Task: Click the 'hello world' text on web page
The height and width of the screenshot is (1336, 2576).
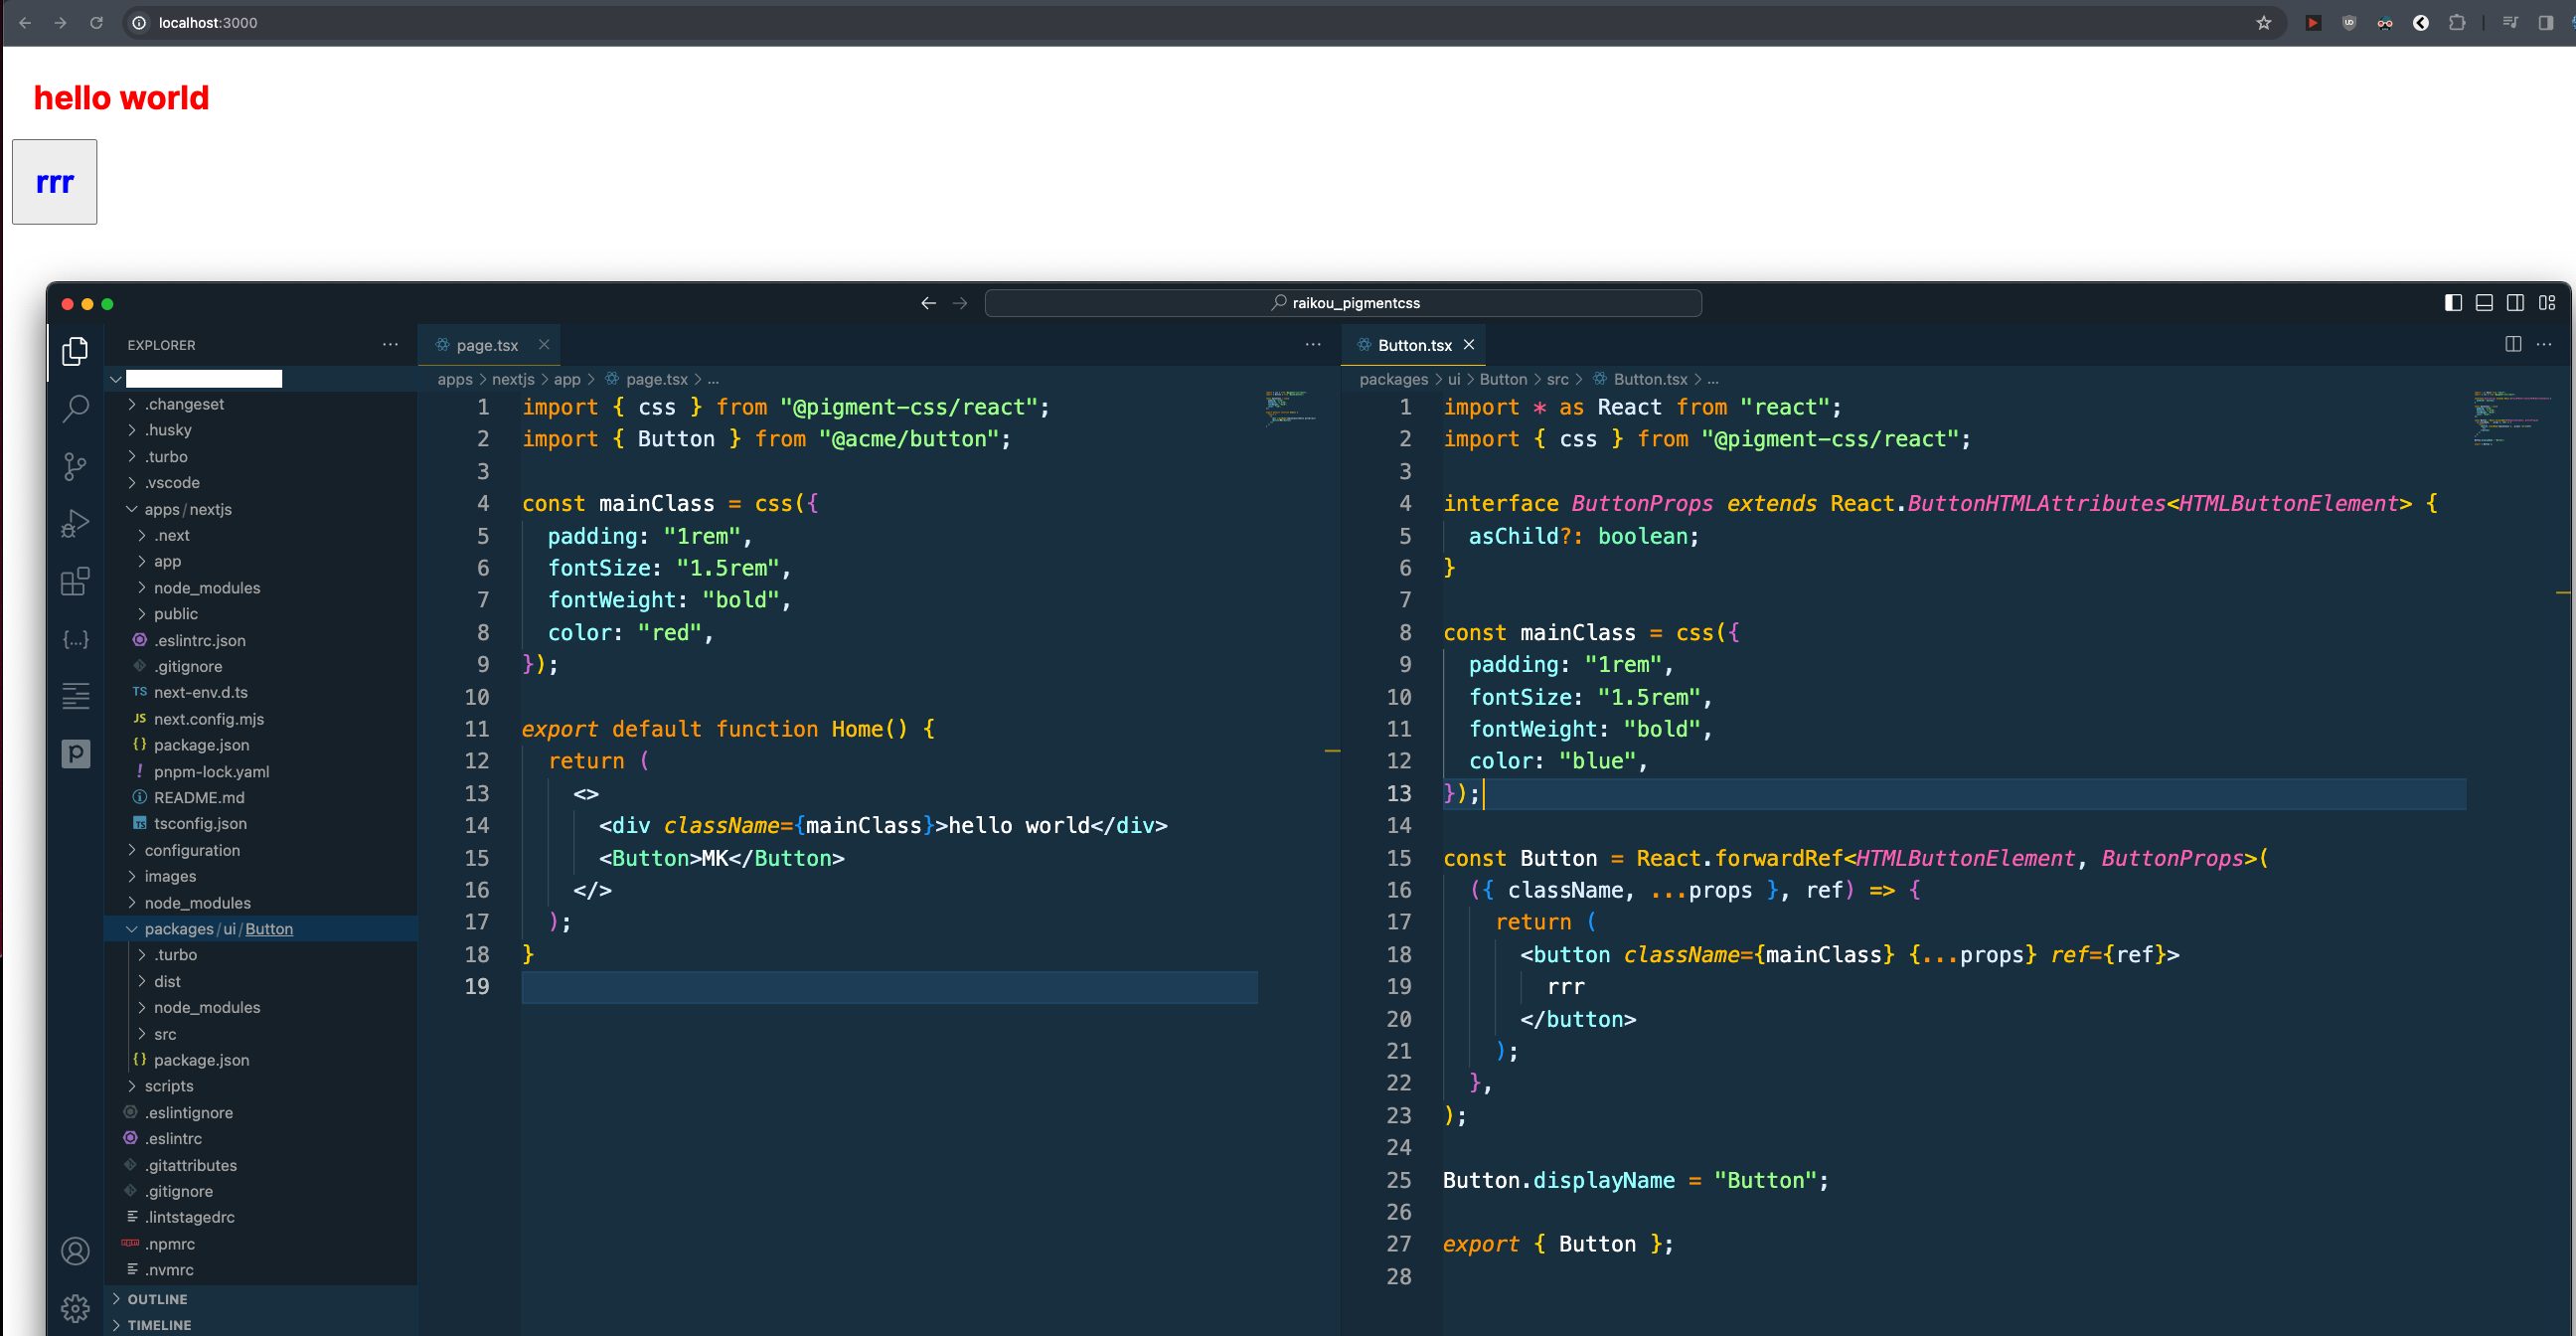Action: pos(121,98)
